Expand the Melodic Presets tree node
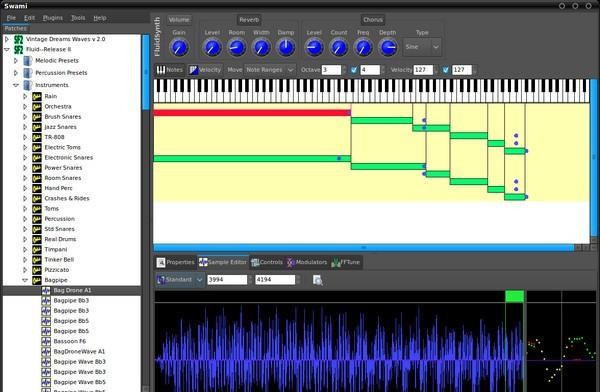Viewport: 600px width, 392px height. click(x=16, y=60)
